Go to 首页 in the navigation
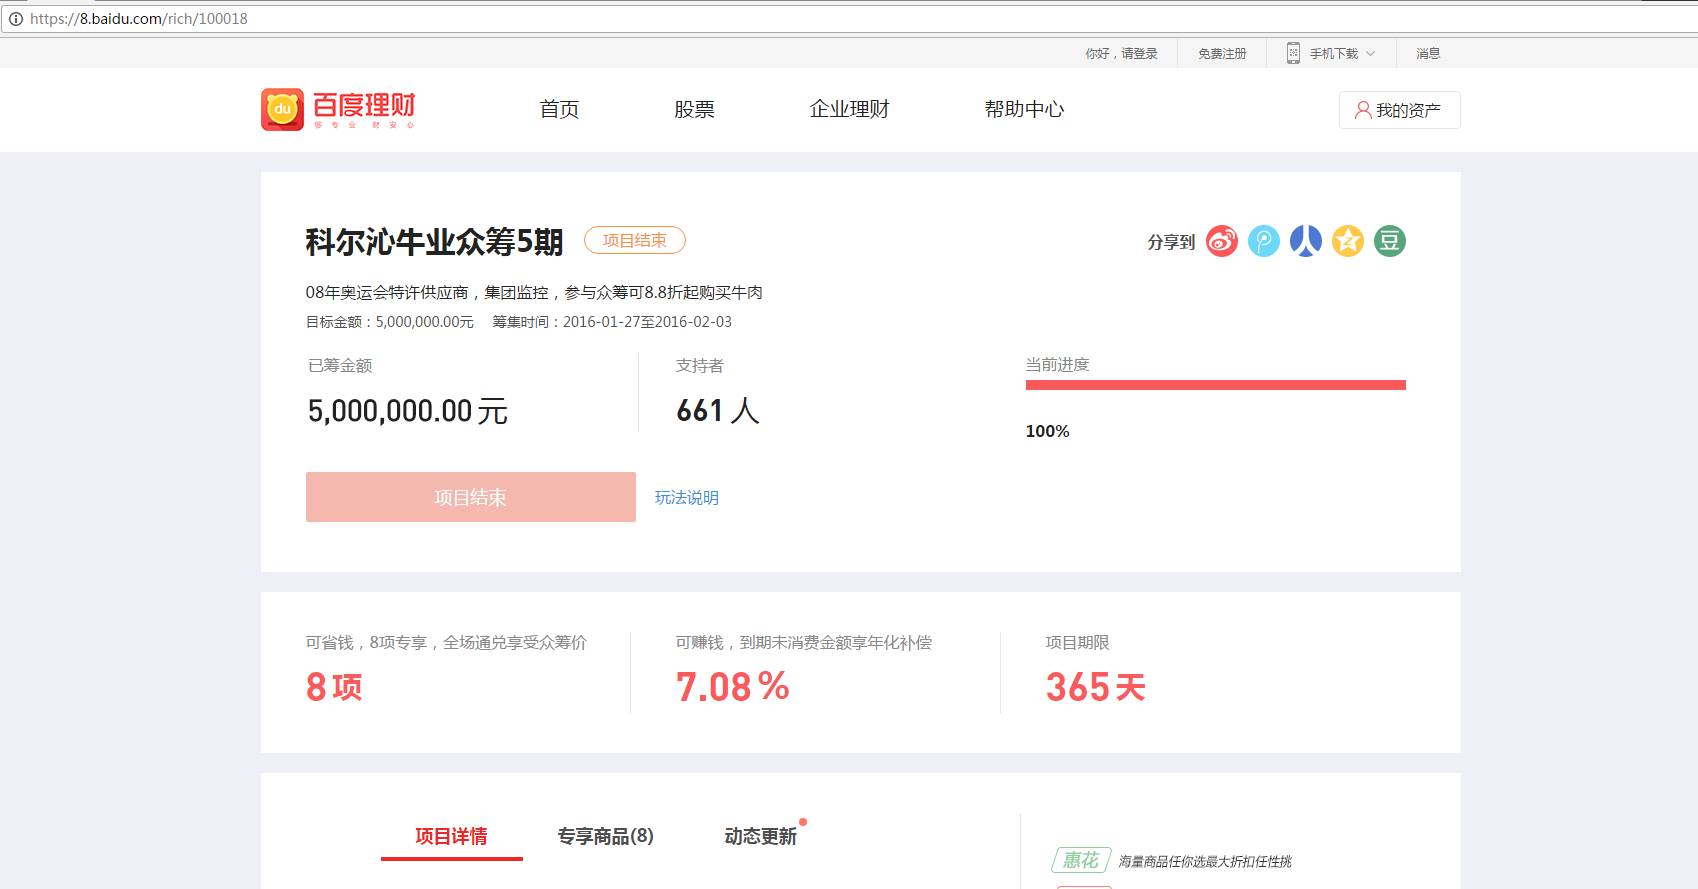Viewport: 1698px width, 889px height. tap(559, 109)
